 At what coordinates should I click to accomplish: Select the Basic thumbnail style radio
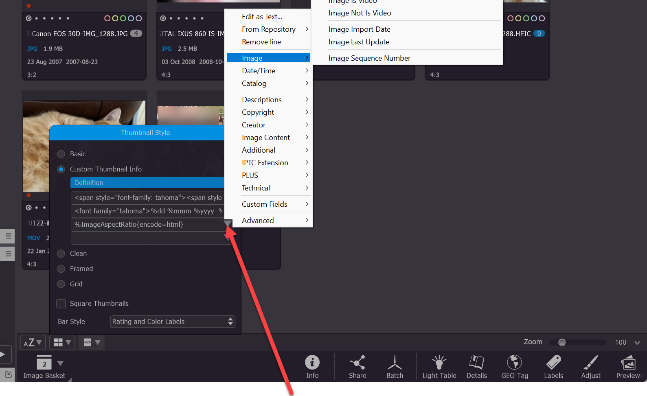pyautogui.click(x=61, y=154)
